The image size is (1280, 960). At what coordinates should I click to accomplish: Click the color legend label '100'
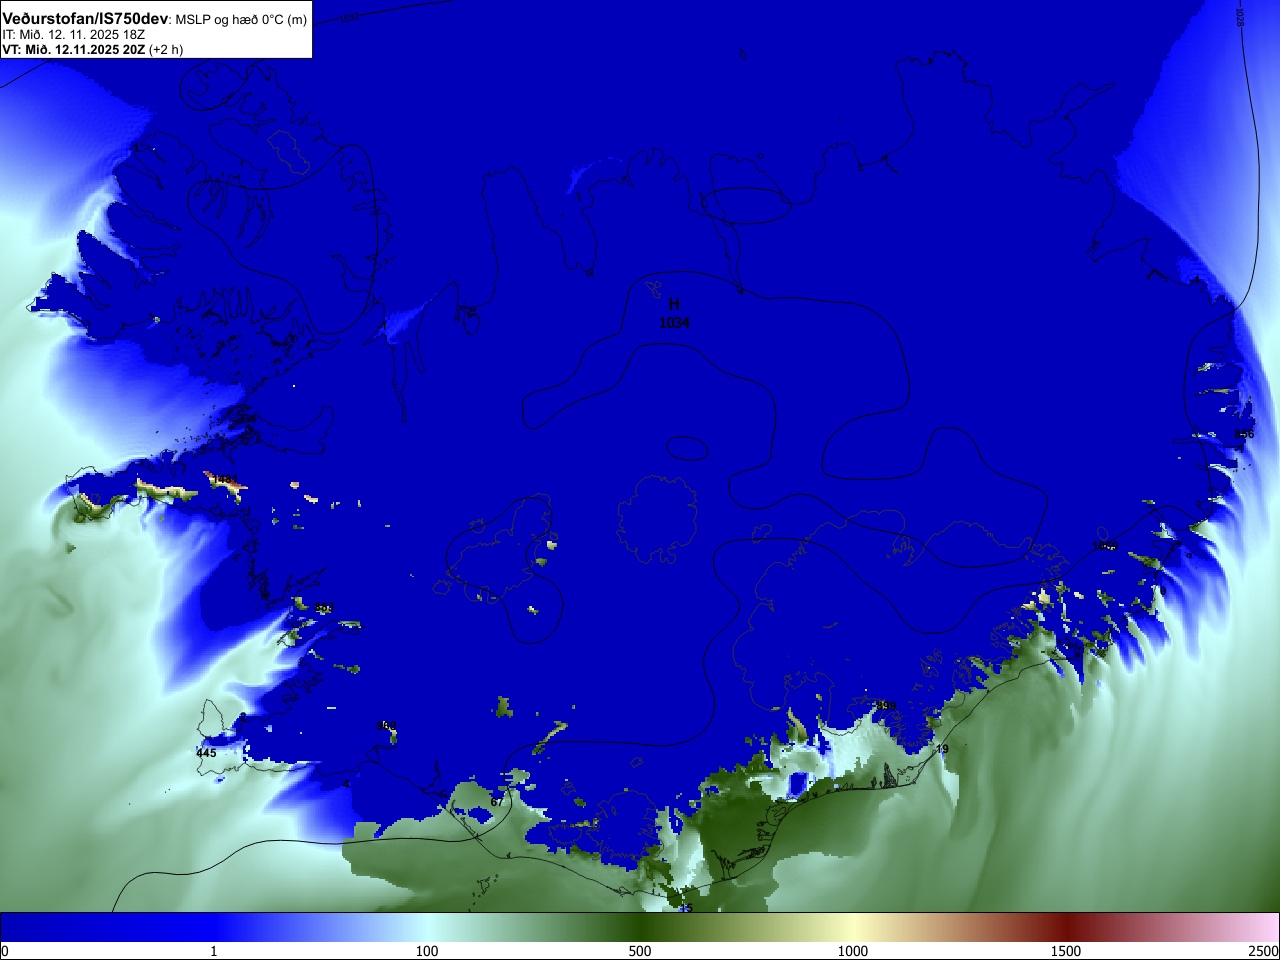pyautogui.click(x=427, y=951)
